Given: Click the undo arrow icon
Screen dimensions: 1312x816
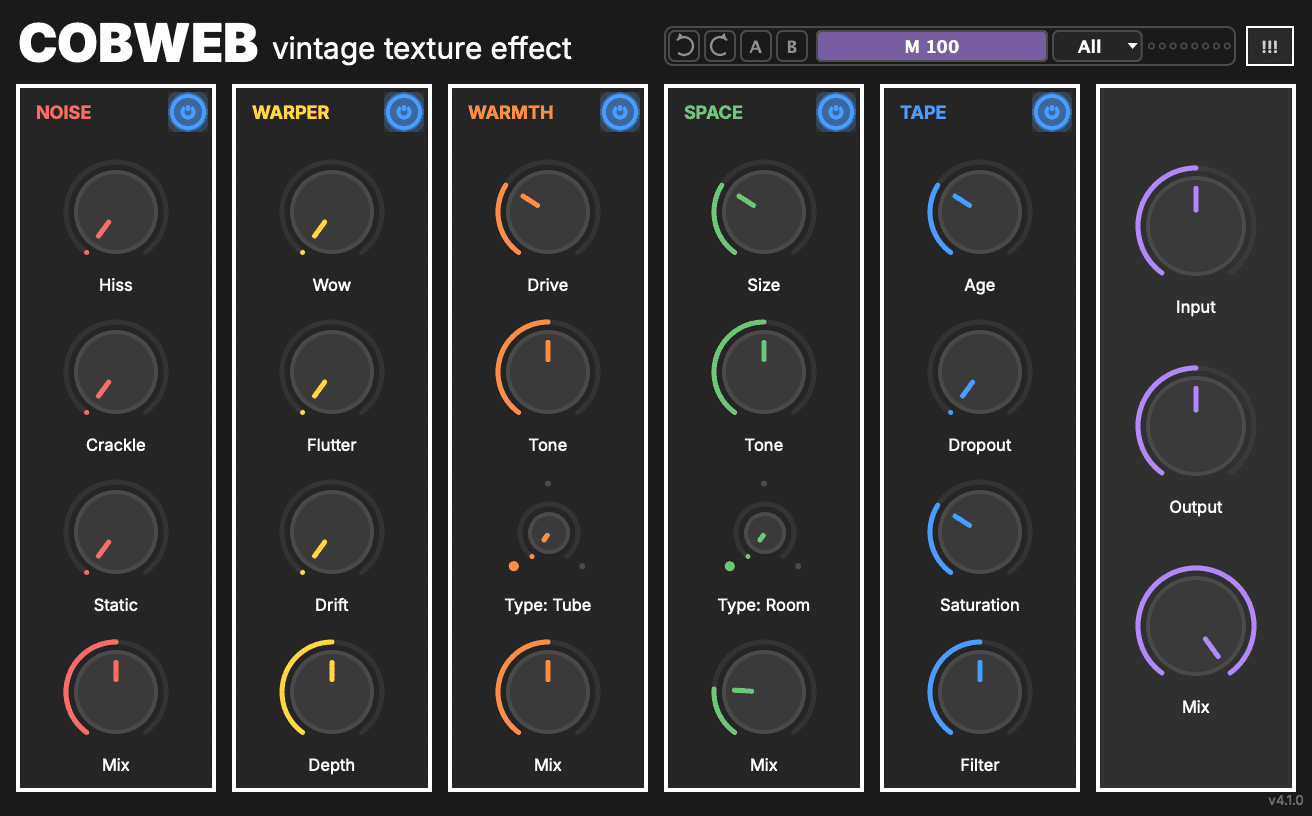Looking at the screenshot, I should (x=685, y=46).
